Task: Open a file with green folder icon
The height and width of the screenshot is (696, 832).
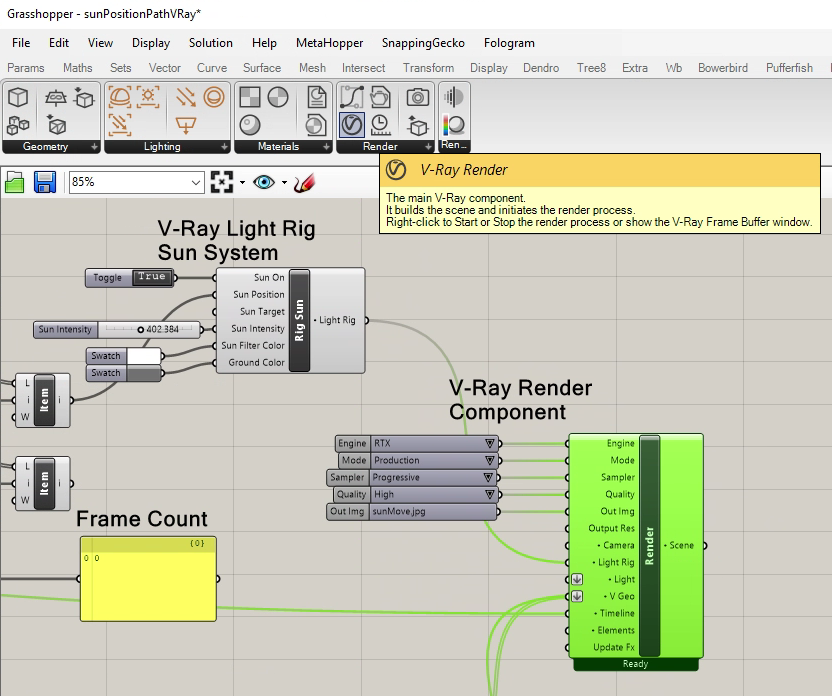Action: pos(15,182)
